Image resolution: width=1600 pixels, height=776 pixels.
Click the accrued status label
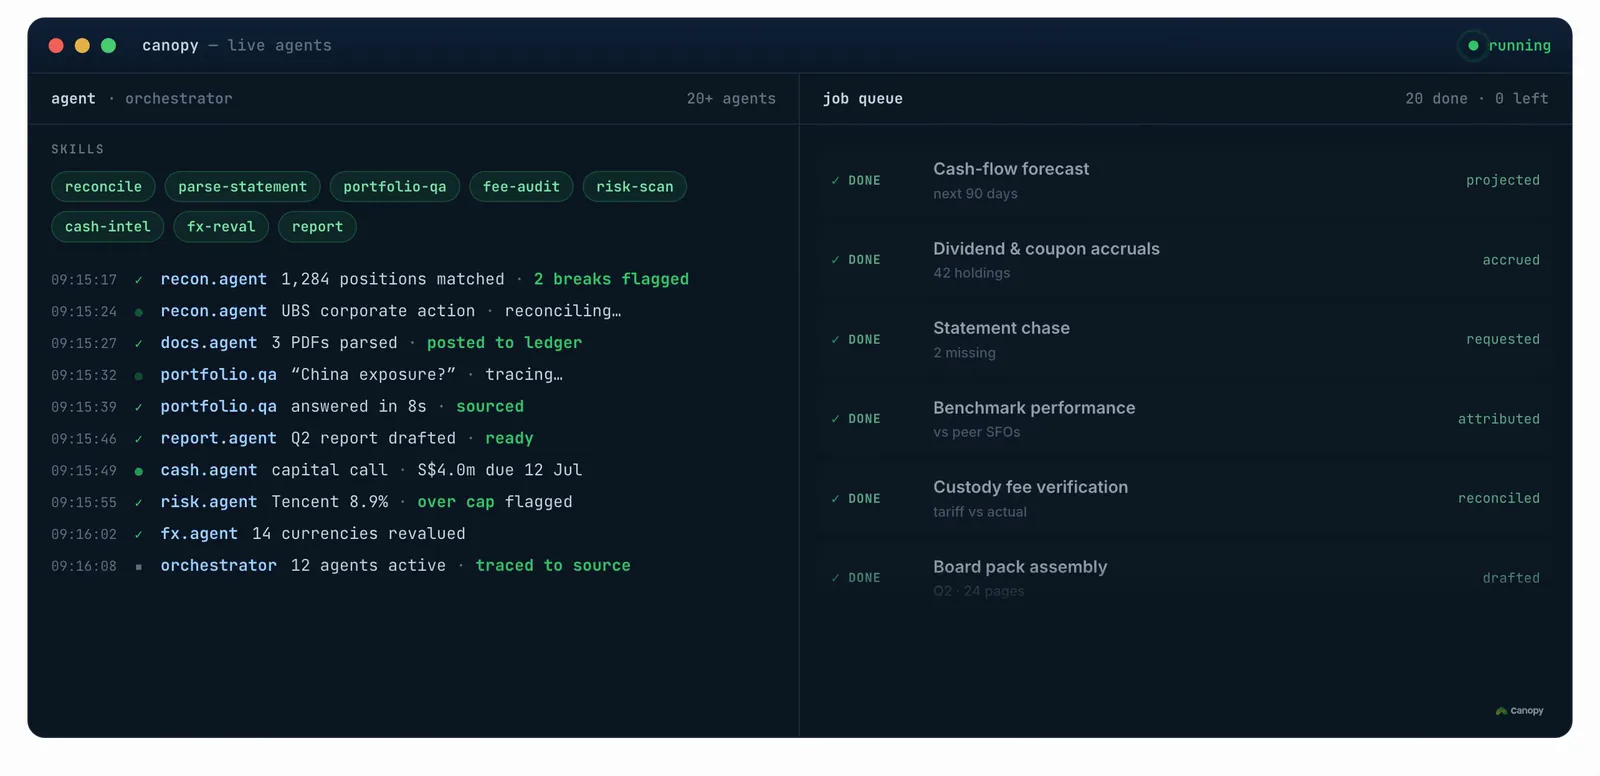[1511, 260]
